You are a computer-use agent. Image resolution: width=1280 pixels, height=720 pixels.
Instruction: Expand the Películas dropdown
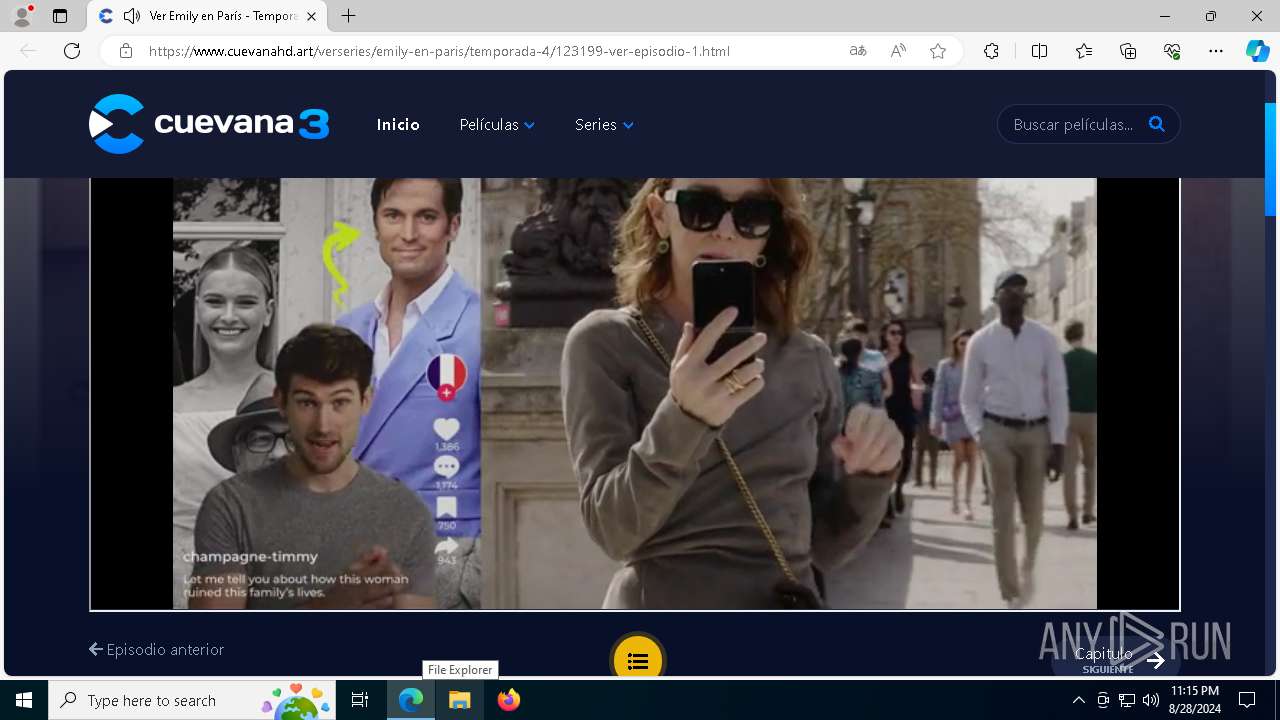click(497, 125)
